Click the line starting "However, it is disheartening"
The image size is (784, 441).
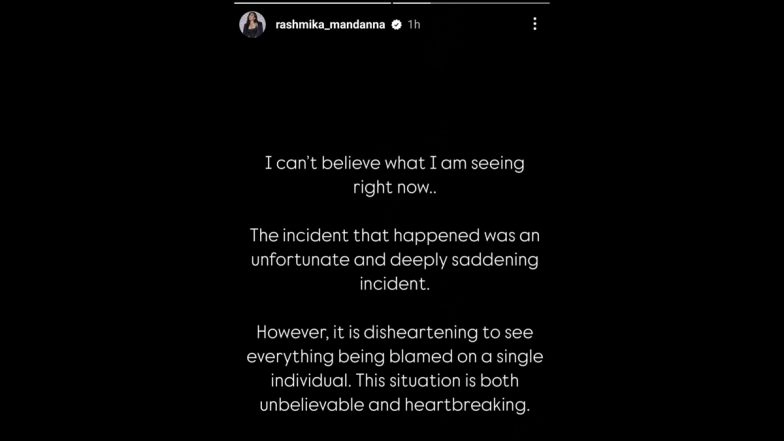(394, 332)
